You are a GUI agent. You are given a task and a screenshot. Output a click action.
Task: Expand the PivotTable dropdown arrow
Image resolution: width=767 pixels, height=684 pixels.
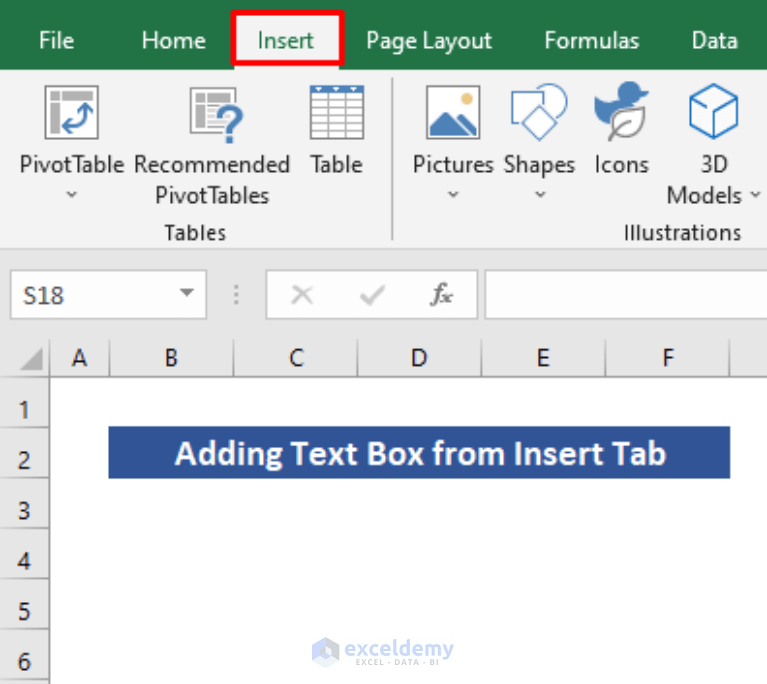[x=71, y=195]
